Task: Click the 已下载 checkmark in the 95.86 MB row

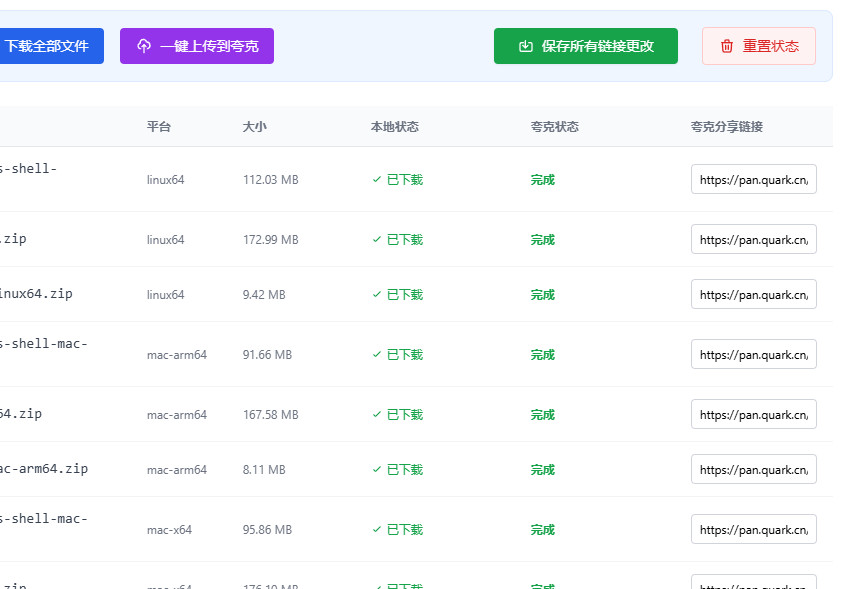Action: click(x=376, y=530)
